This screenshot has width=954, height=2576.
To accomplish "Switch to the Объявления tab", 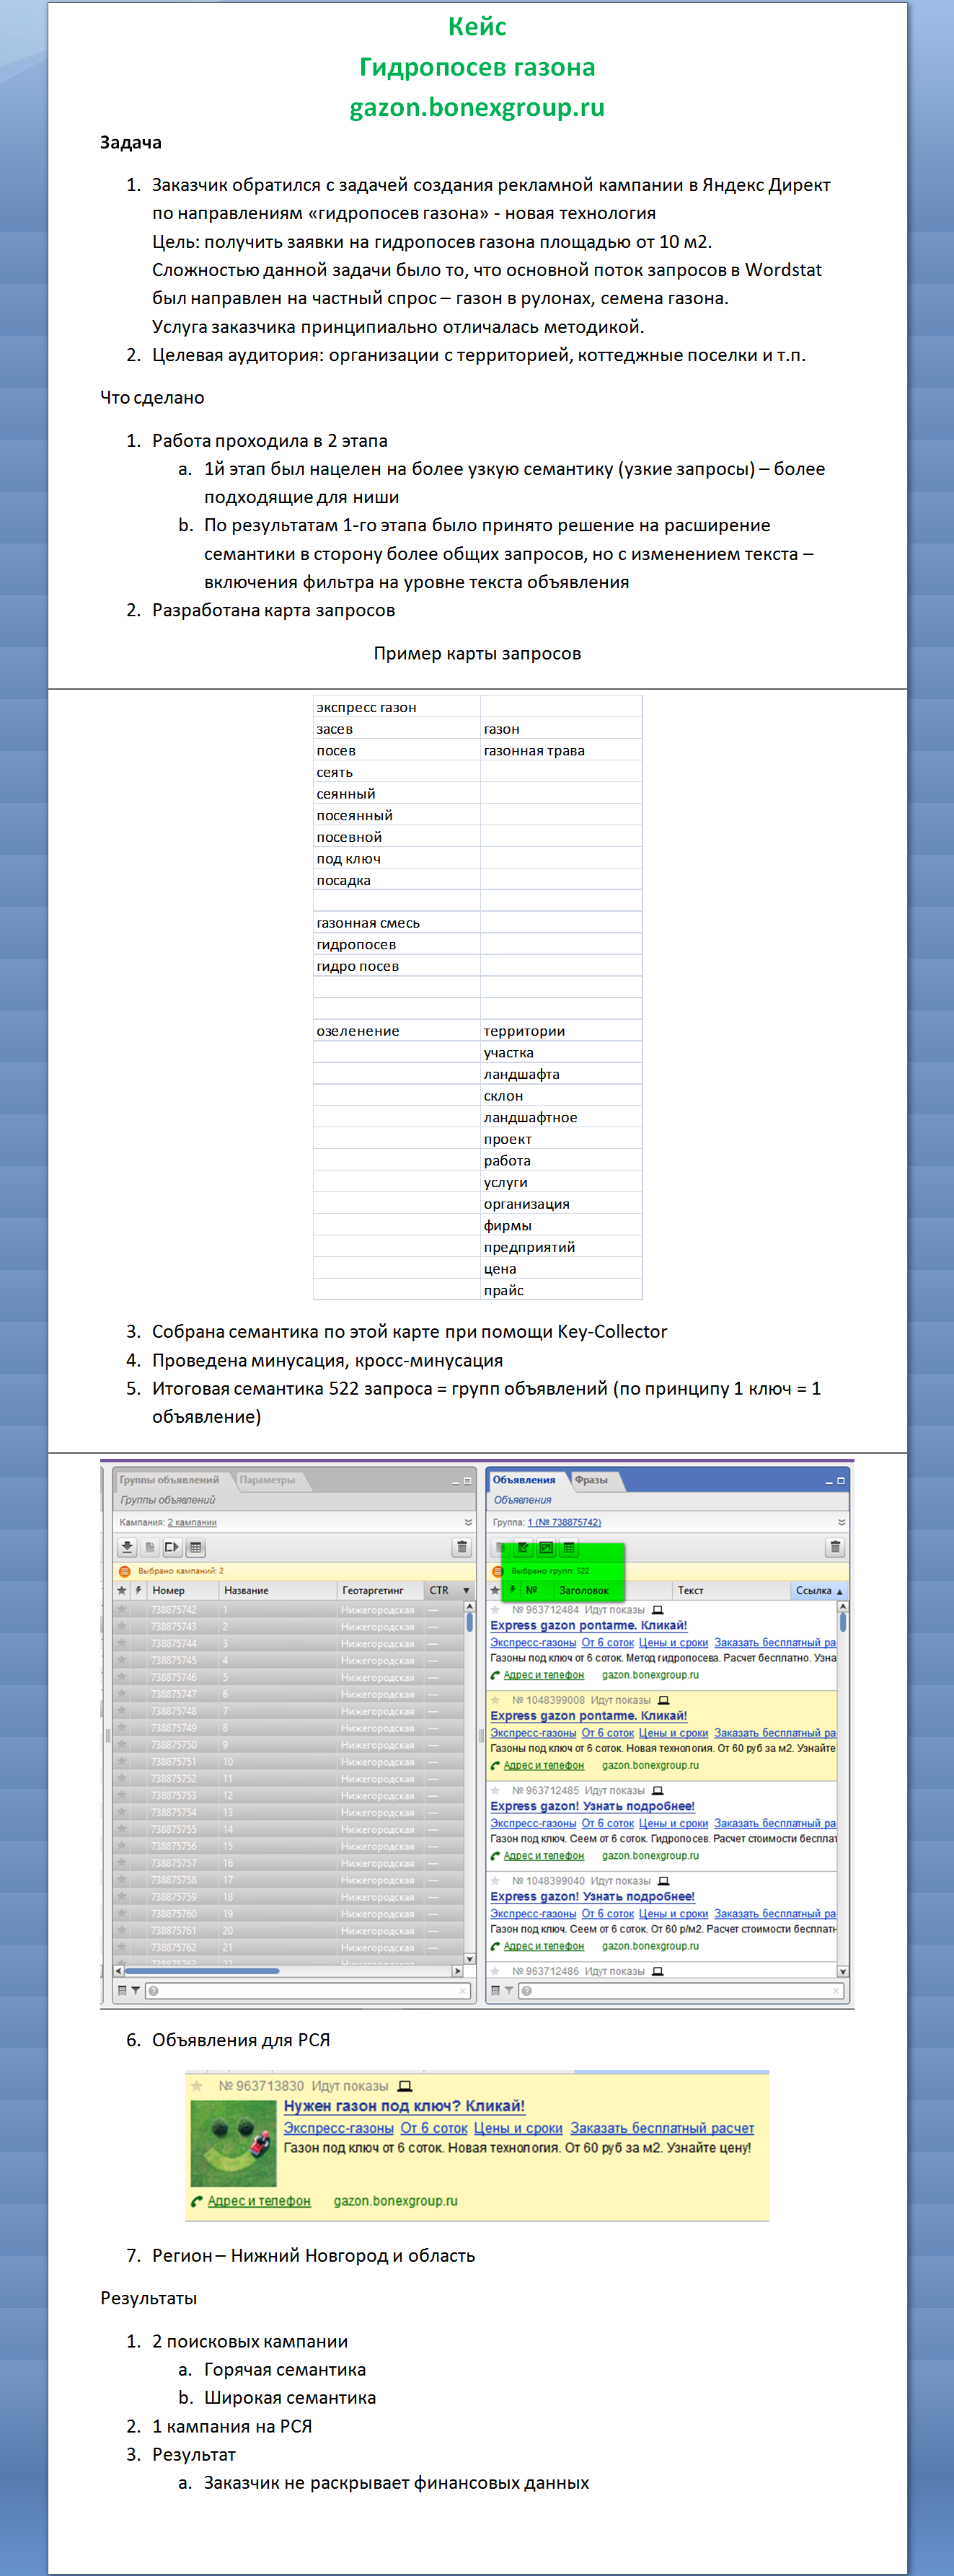I will (x=524, y=1480).
